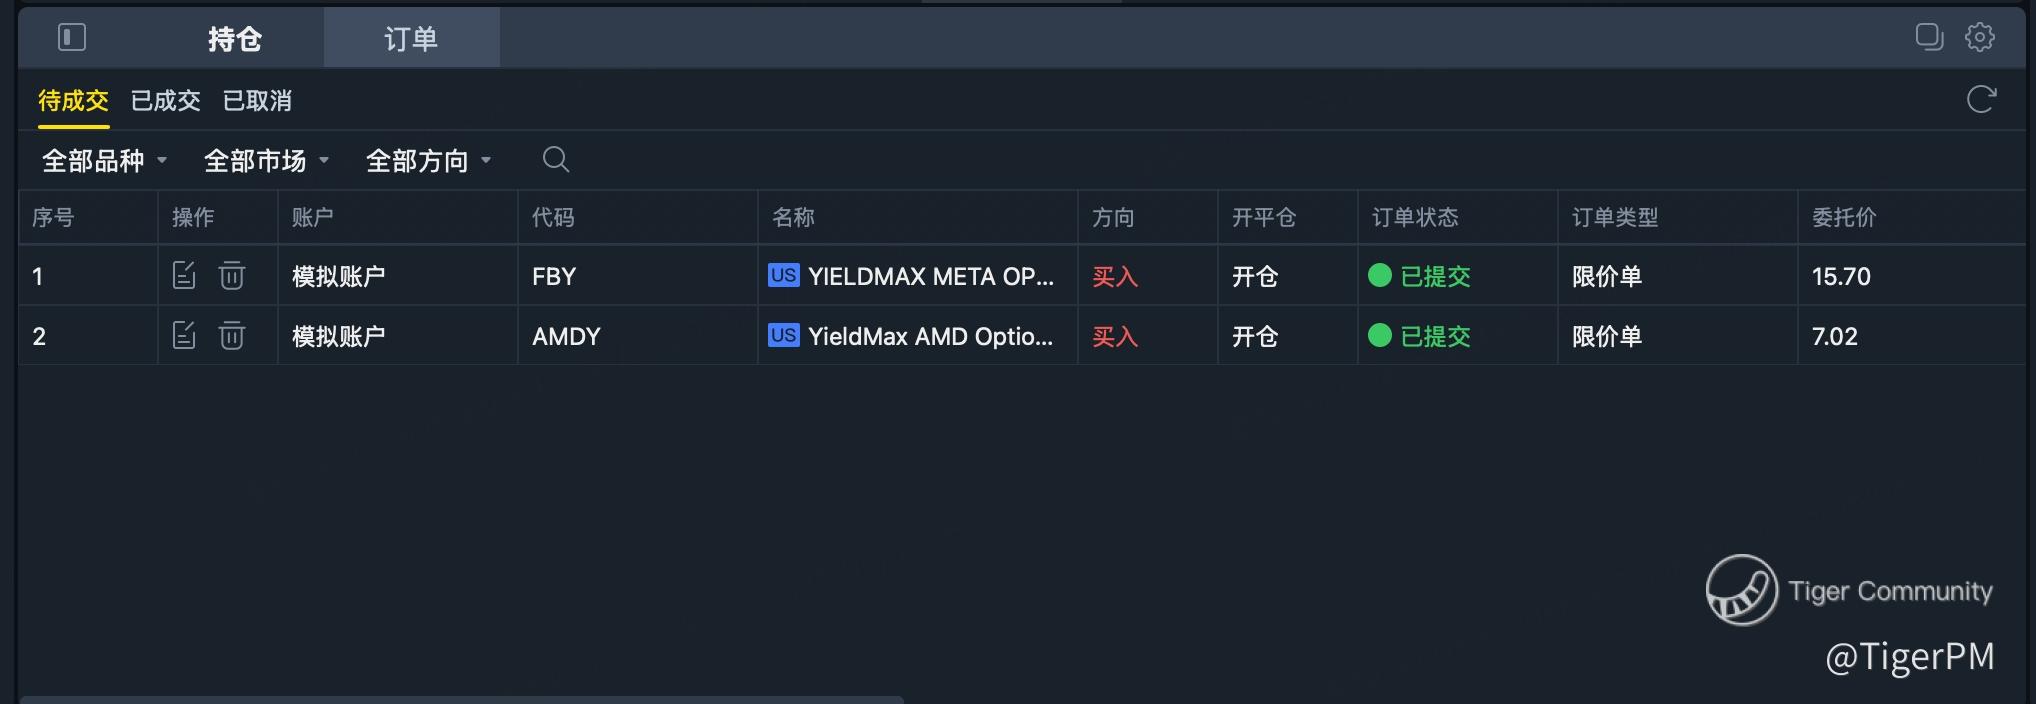Switch to the 持仓 tab
Image resolution: width=2036 pixels, height=704 pixels.
point(235,39)
